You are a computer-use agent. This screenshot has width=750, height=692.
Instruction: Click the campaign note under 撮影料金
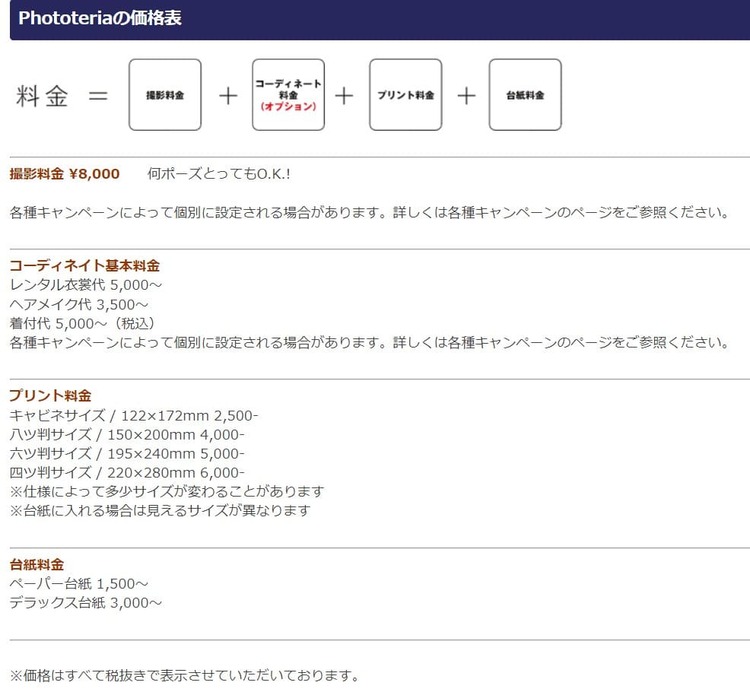click(x=369, y=212)
